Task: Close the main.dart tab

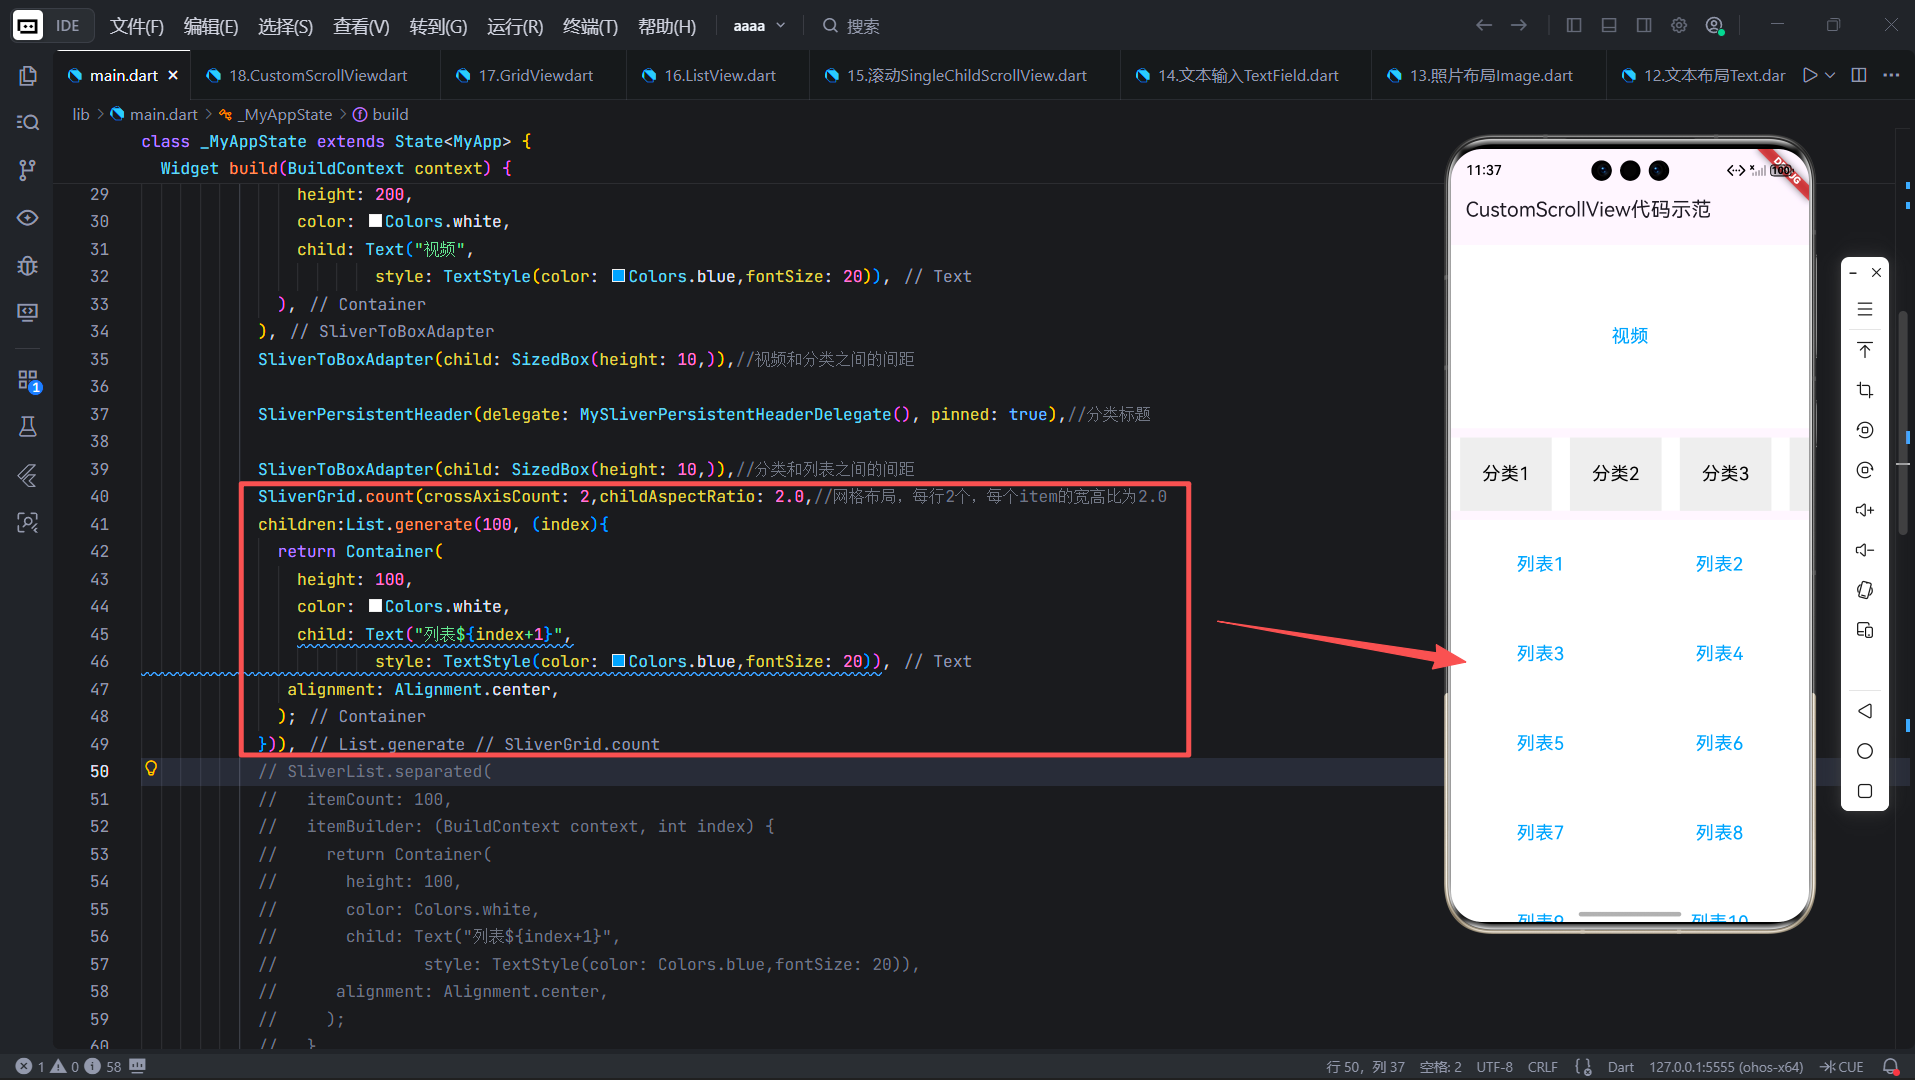Action: pos(173,75)
